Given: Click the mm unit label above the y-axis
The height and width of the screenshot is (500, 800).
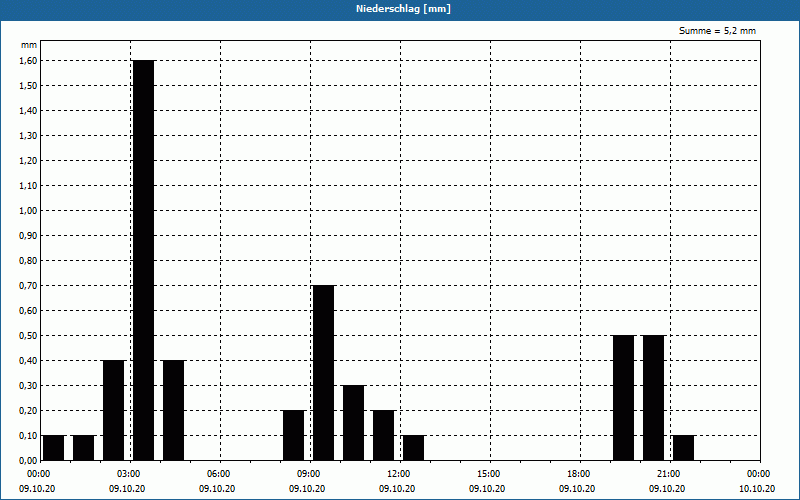Looking at the screenshot, I should 29,45.
